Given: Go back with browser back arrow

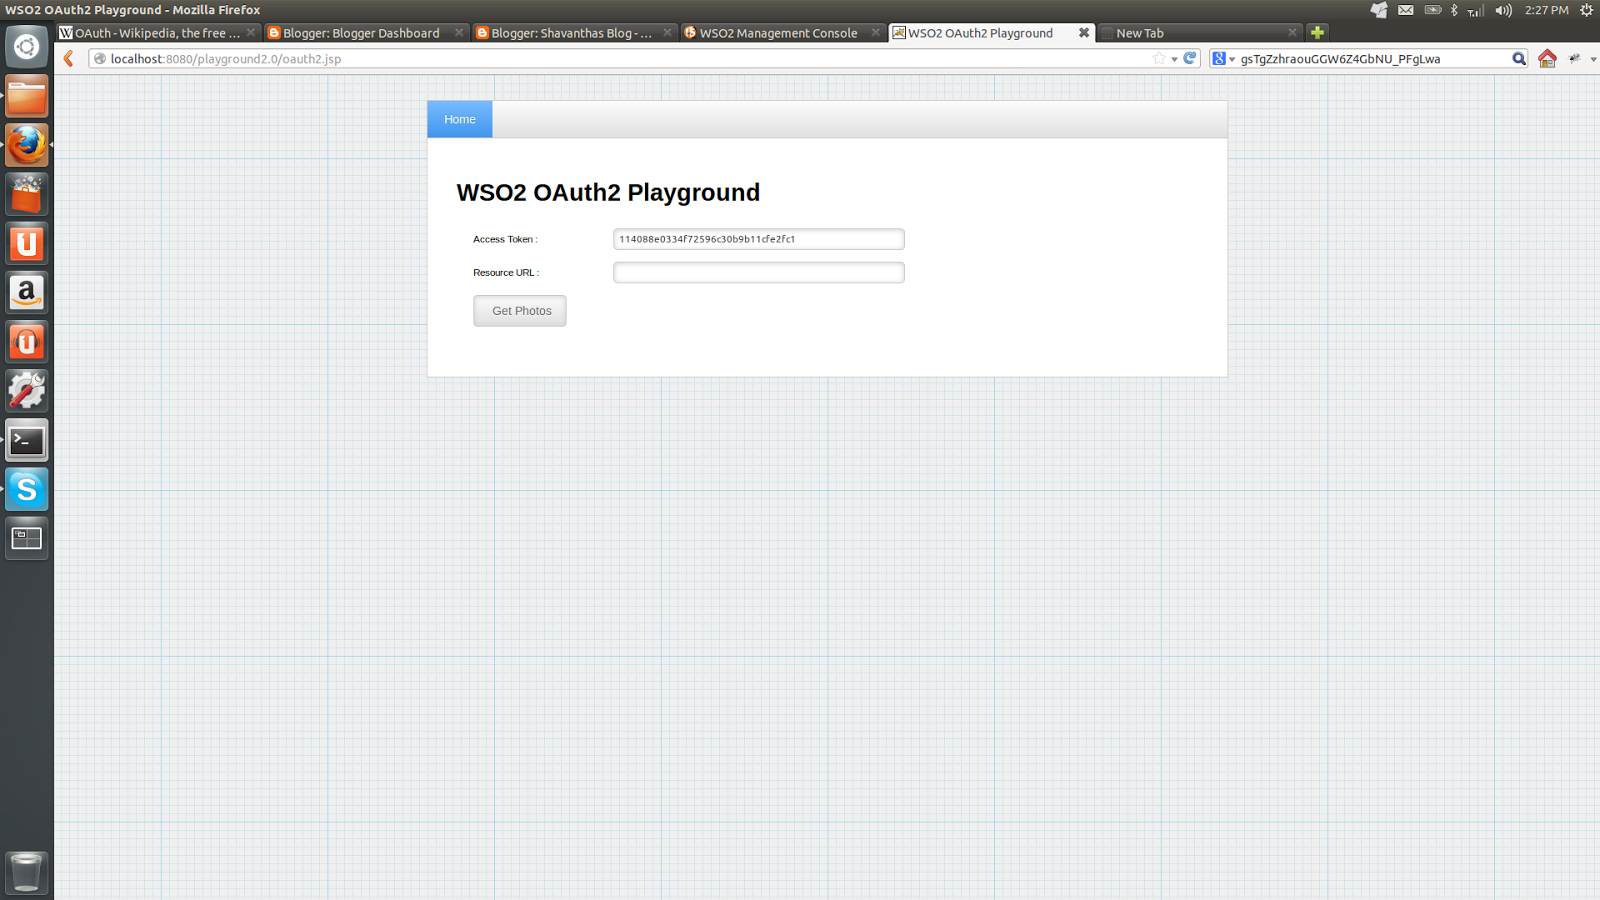Looking at the screenshot, I should [x=69, y=59].
